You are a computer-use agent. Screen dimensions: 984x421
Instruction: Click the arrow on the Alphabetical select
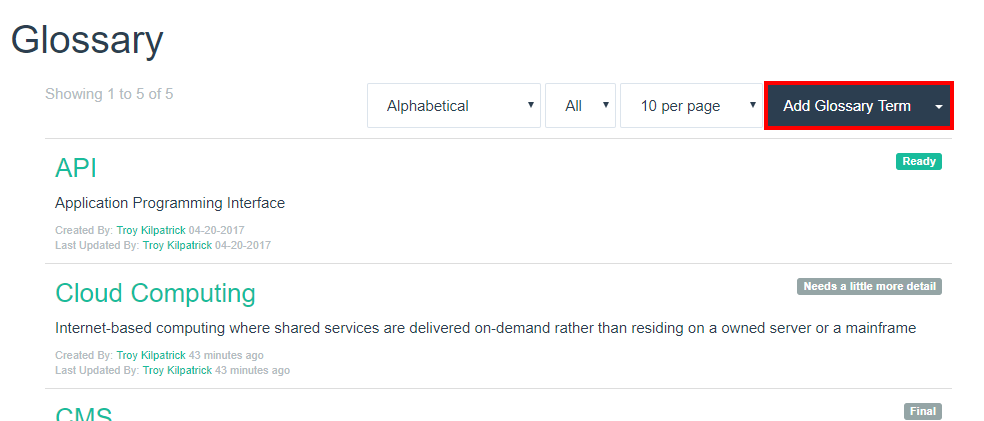coord(531,105)
